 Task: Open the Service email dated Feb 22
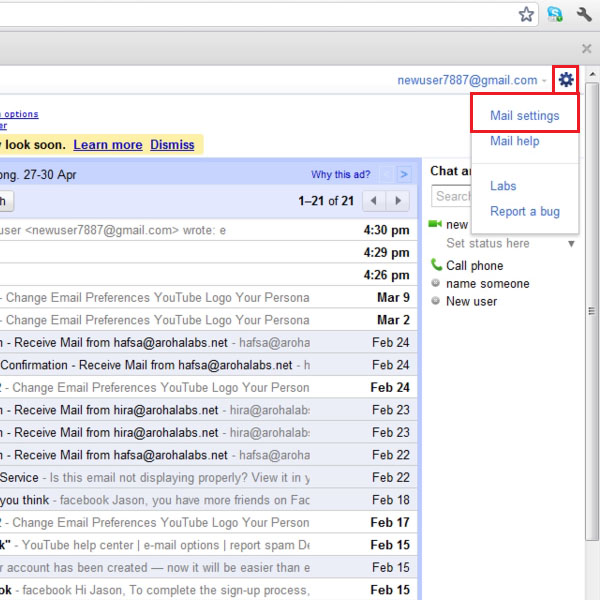click(209, 478)
